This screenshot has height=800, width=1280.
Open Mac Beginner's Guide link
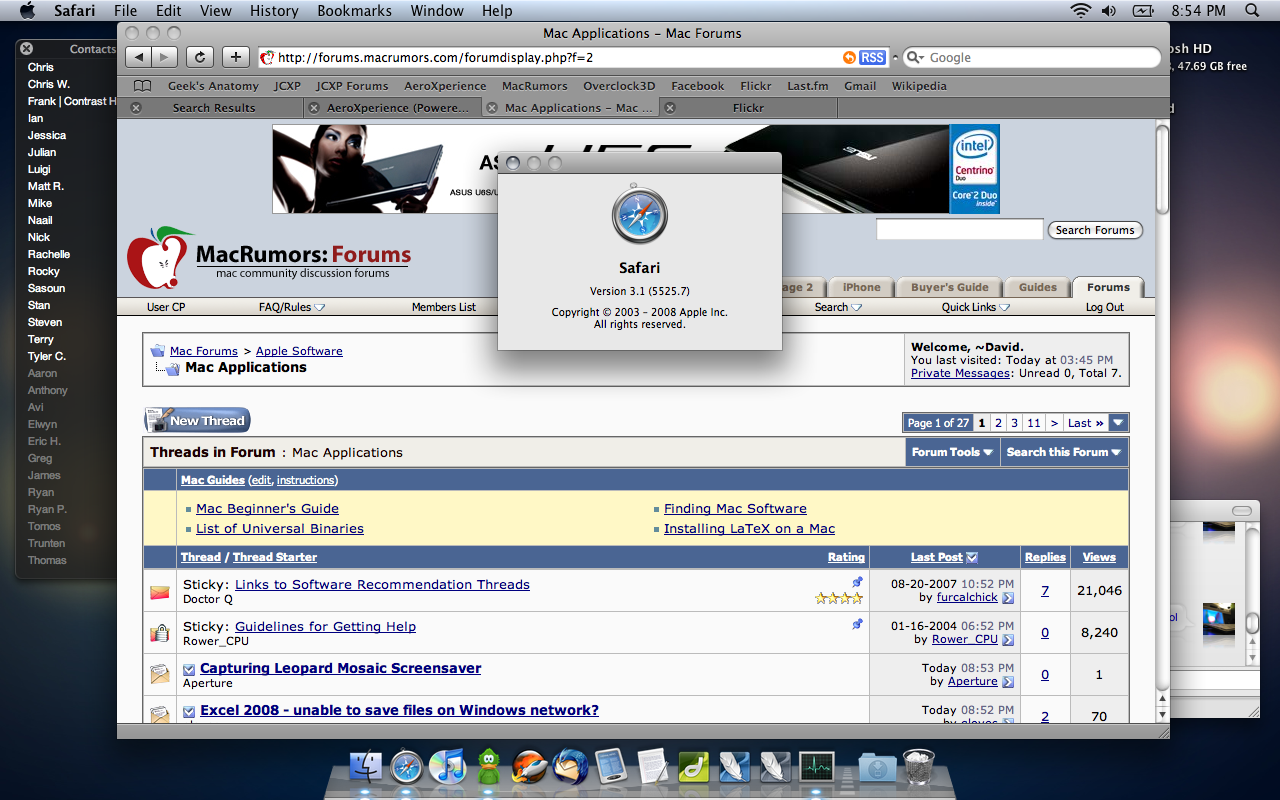point(267,508)
